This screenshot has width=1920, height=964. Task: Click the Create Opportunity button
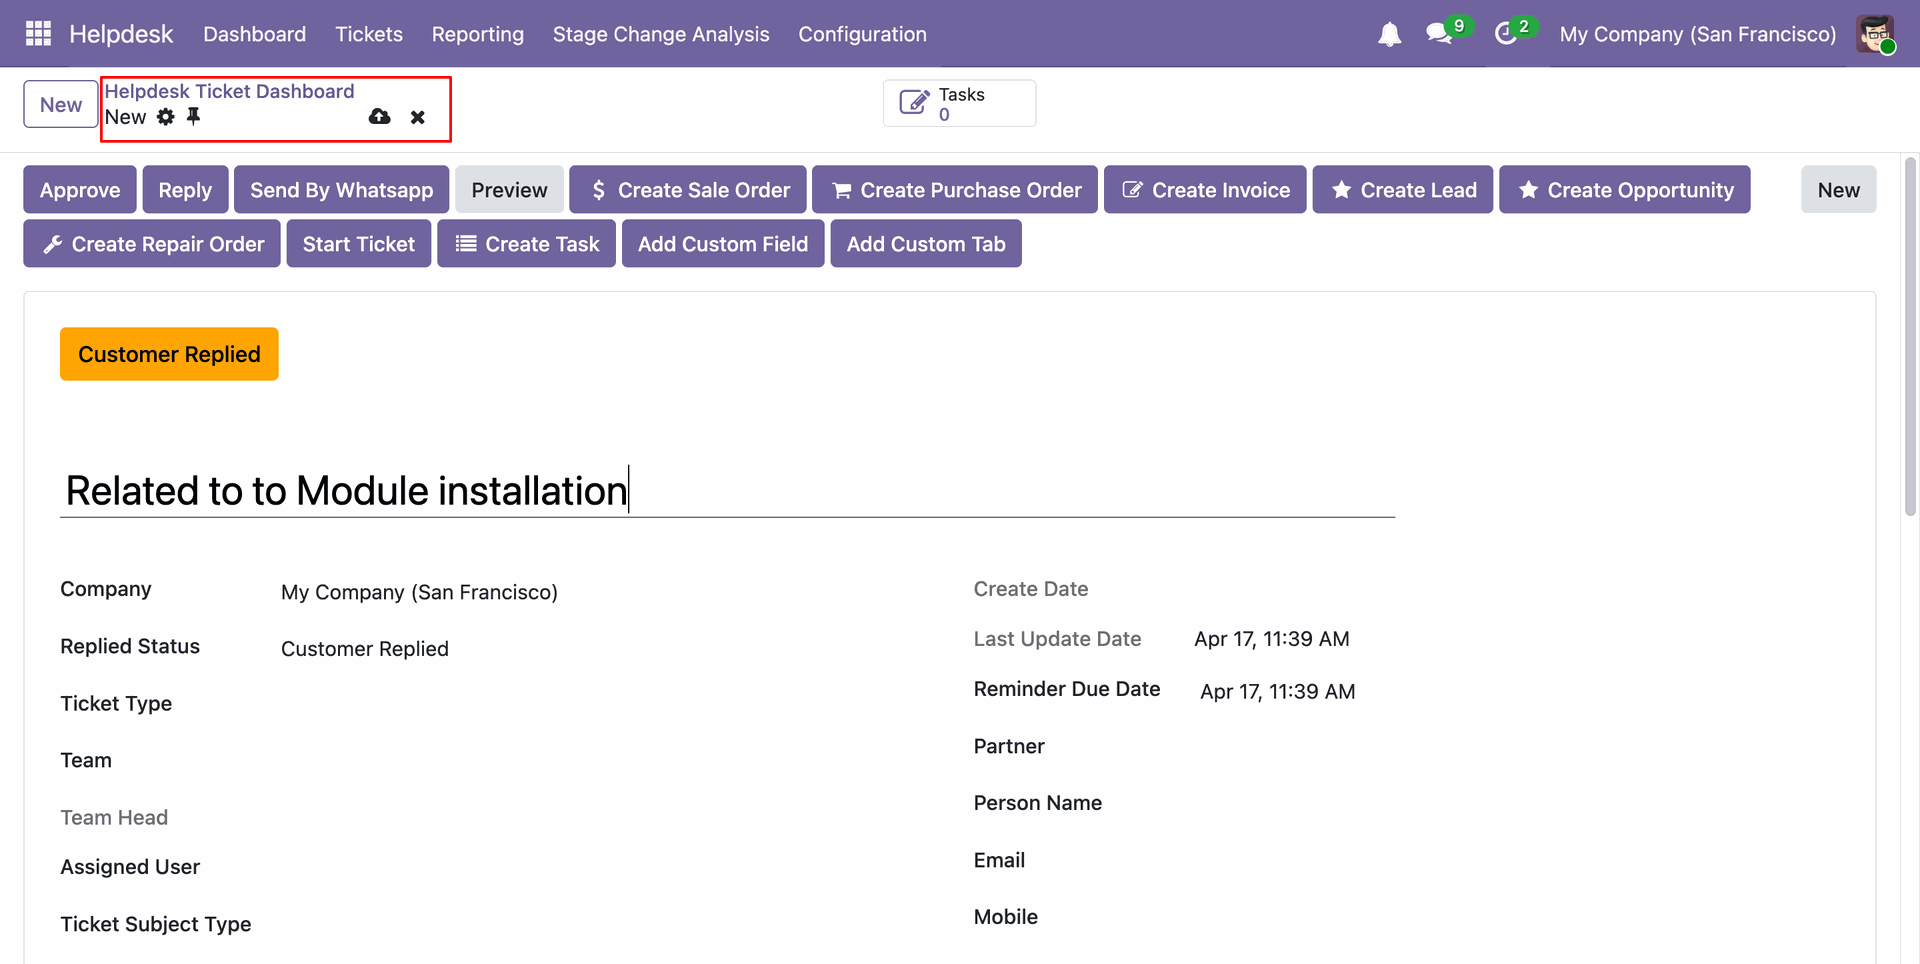[1625, 189]
